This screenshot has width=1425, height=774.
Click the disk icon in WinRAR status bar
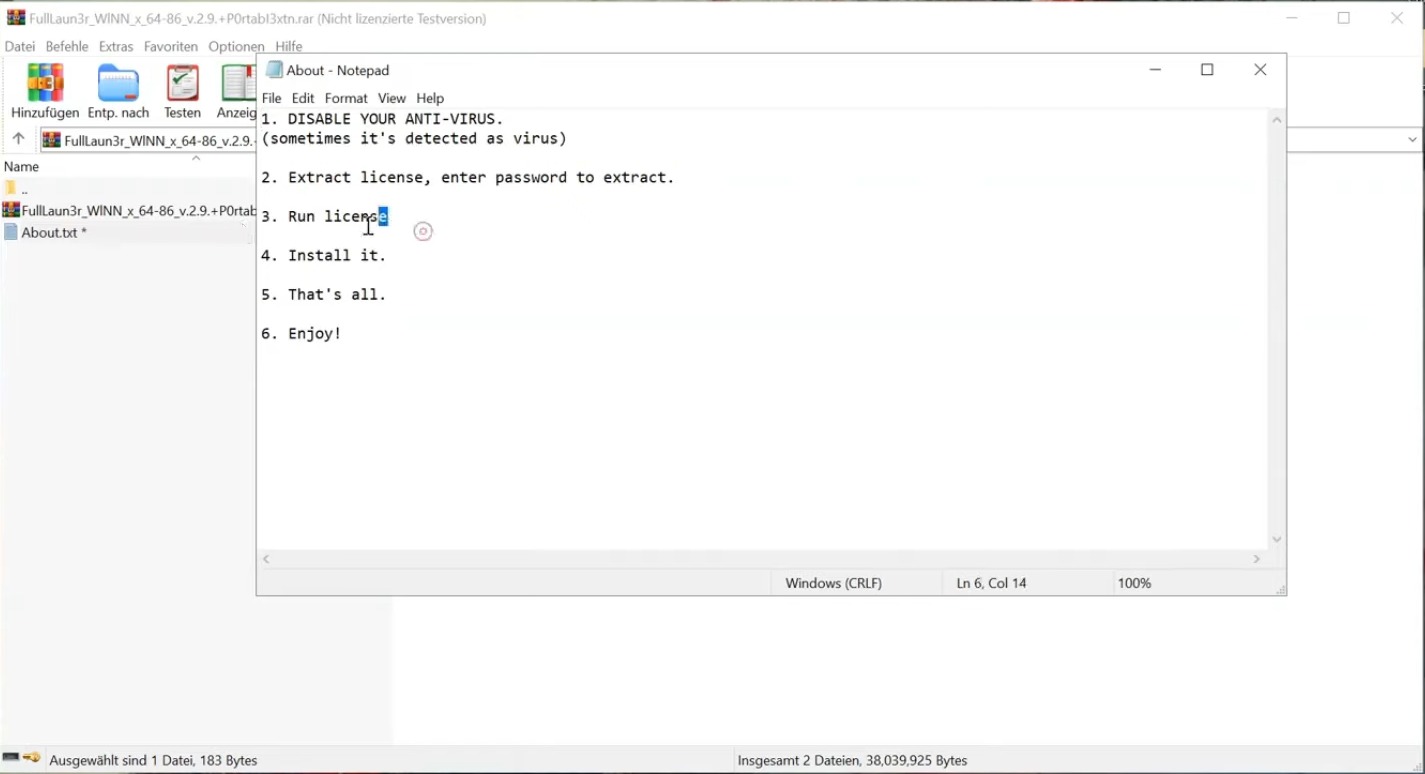click(11, 758)
